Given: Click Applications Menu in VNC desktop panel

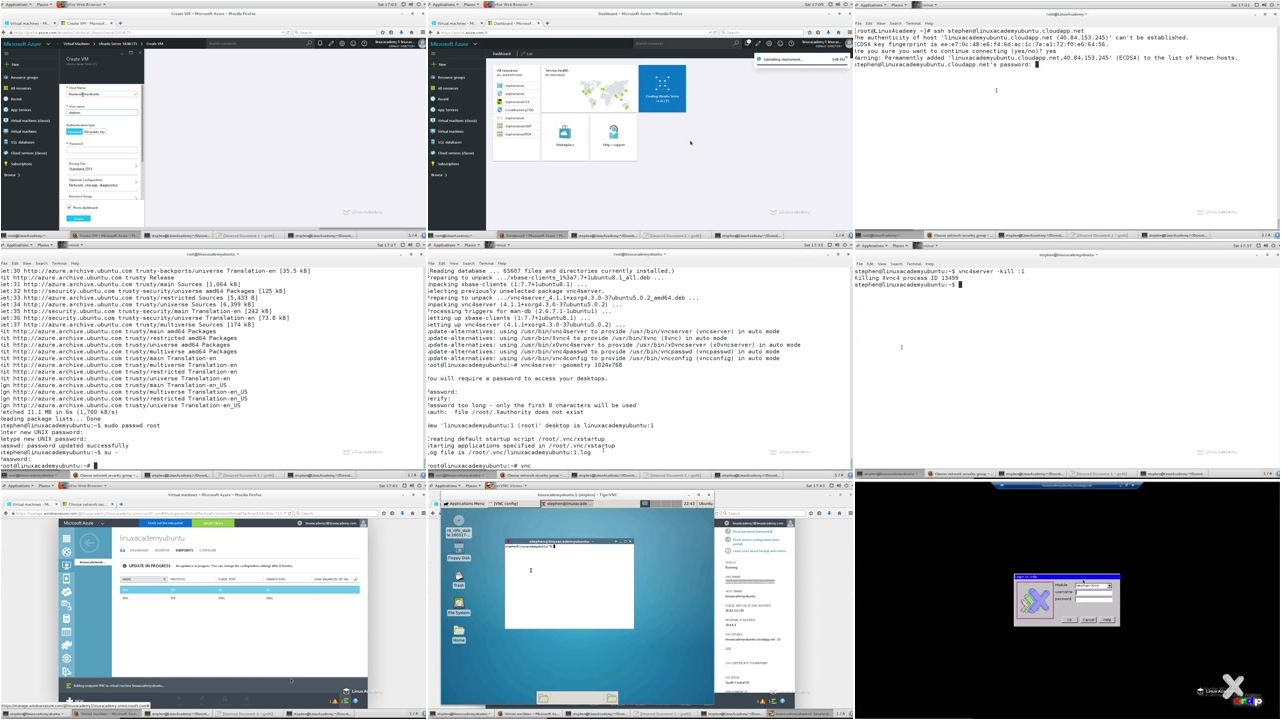Looking at the screenshot, I should point(463,504).
